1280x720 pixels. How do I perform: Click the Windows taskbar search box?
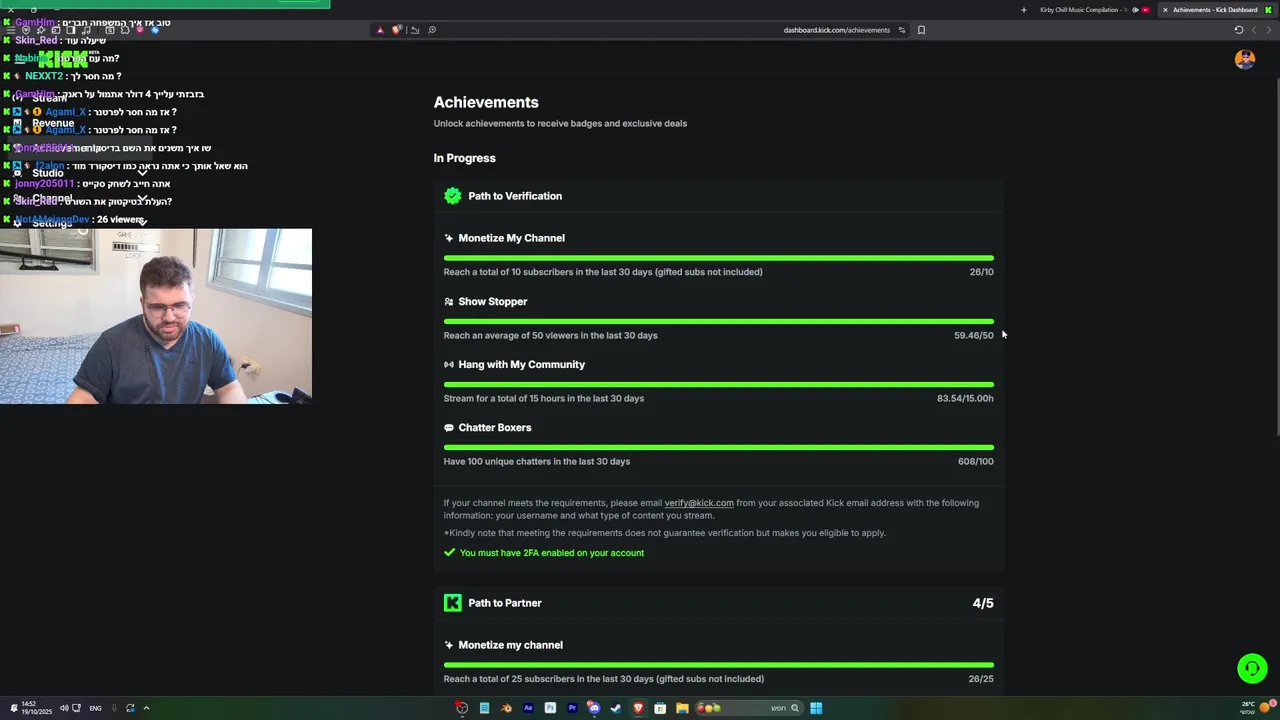click(x=750, y=708)
